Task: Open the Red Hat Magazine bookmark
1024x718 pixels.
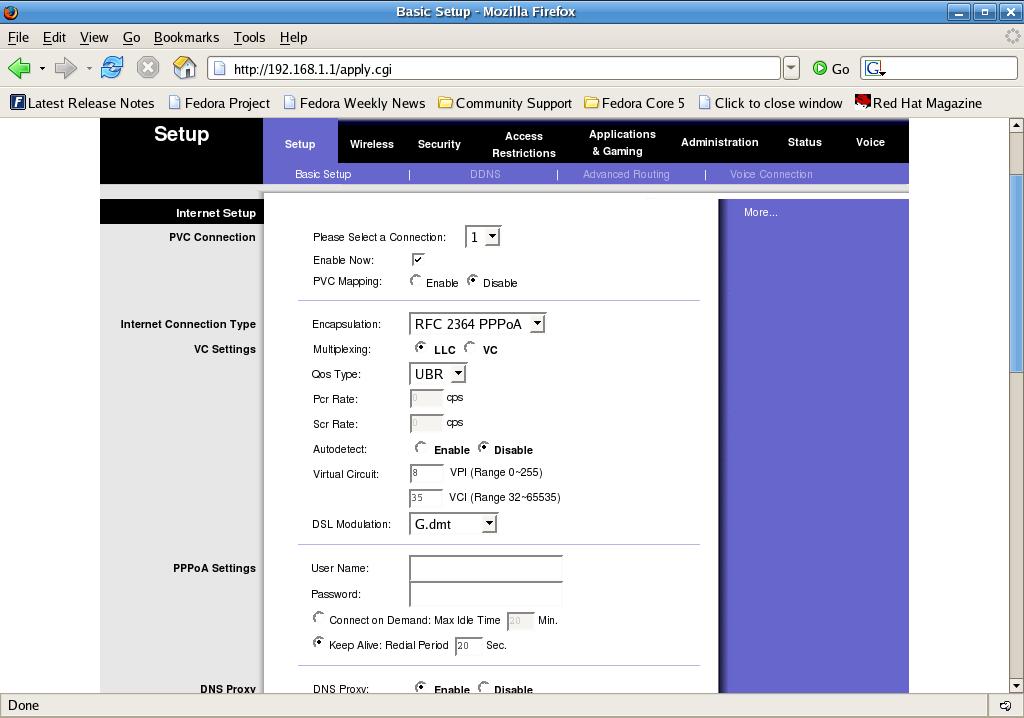Action: (918, 103)
